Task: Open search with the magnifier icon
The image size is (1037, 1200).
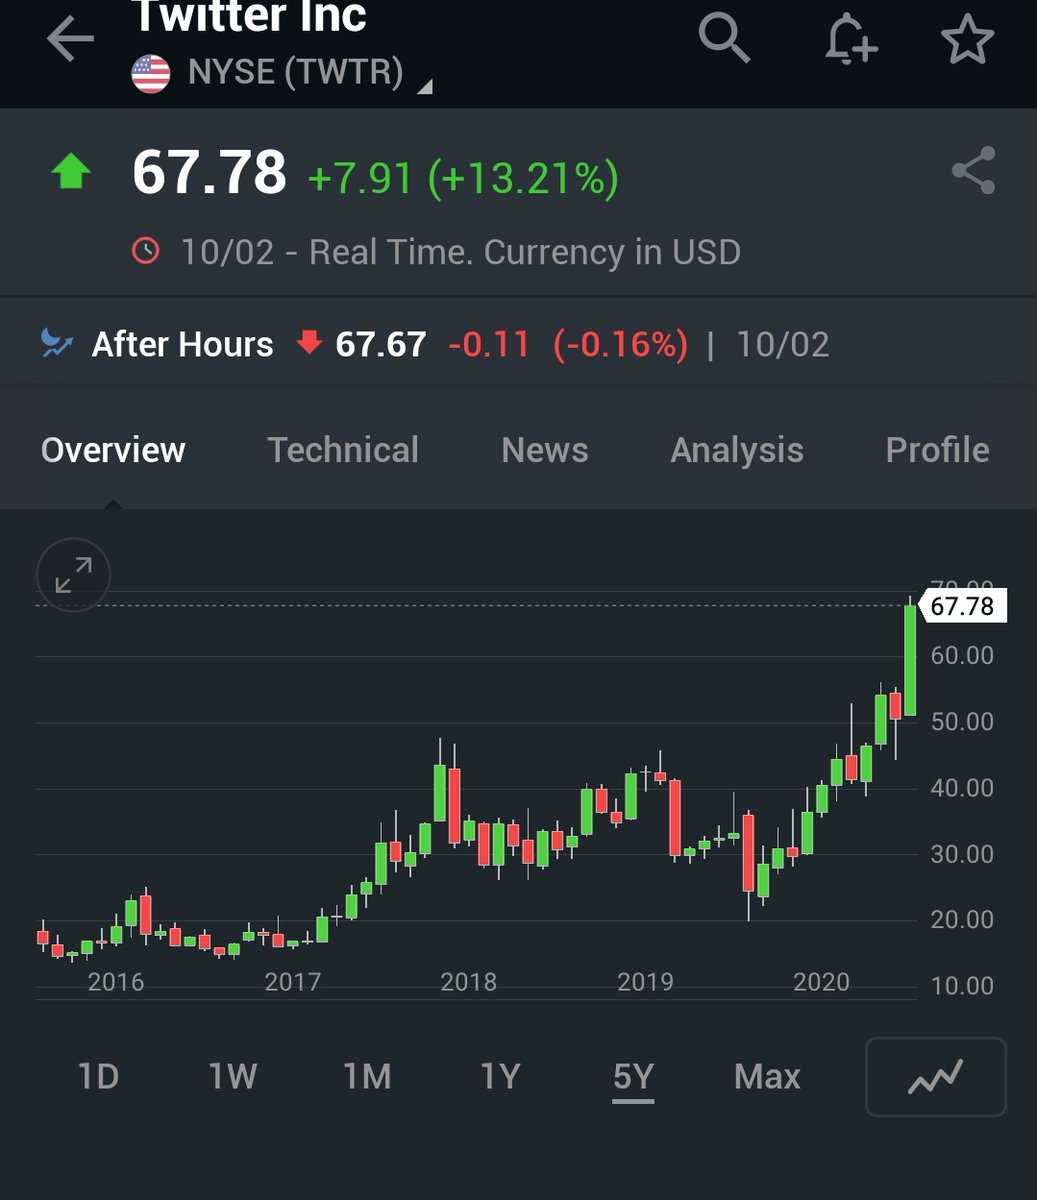Action: click(x=724, y=39)
